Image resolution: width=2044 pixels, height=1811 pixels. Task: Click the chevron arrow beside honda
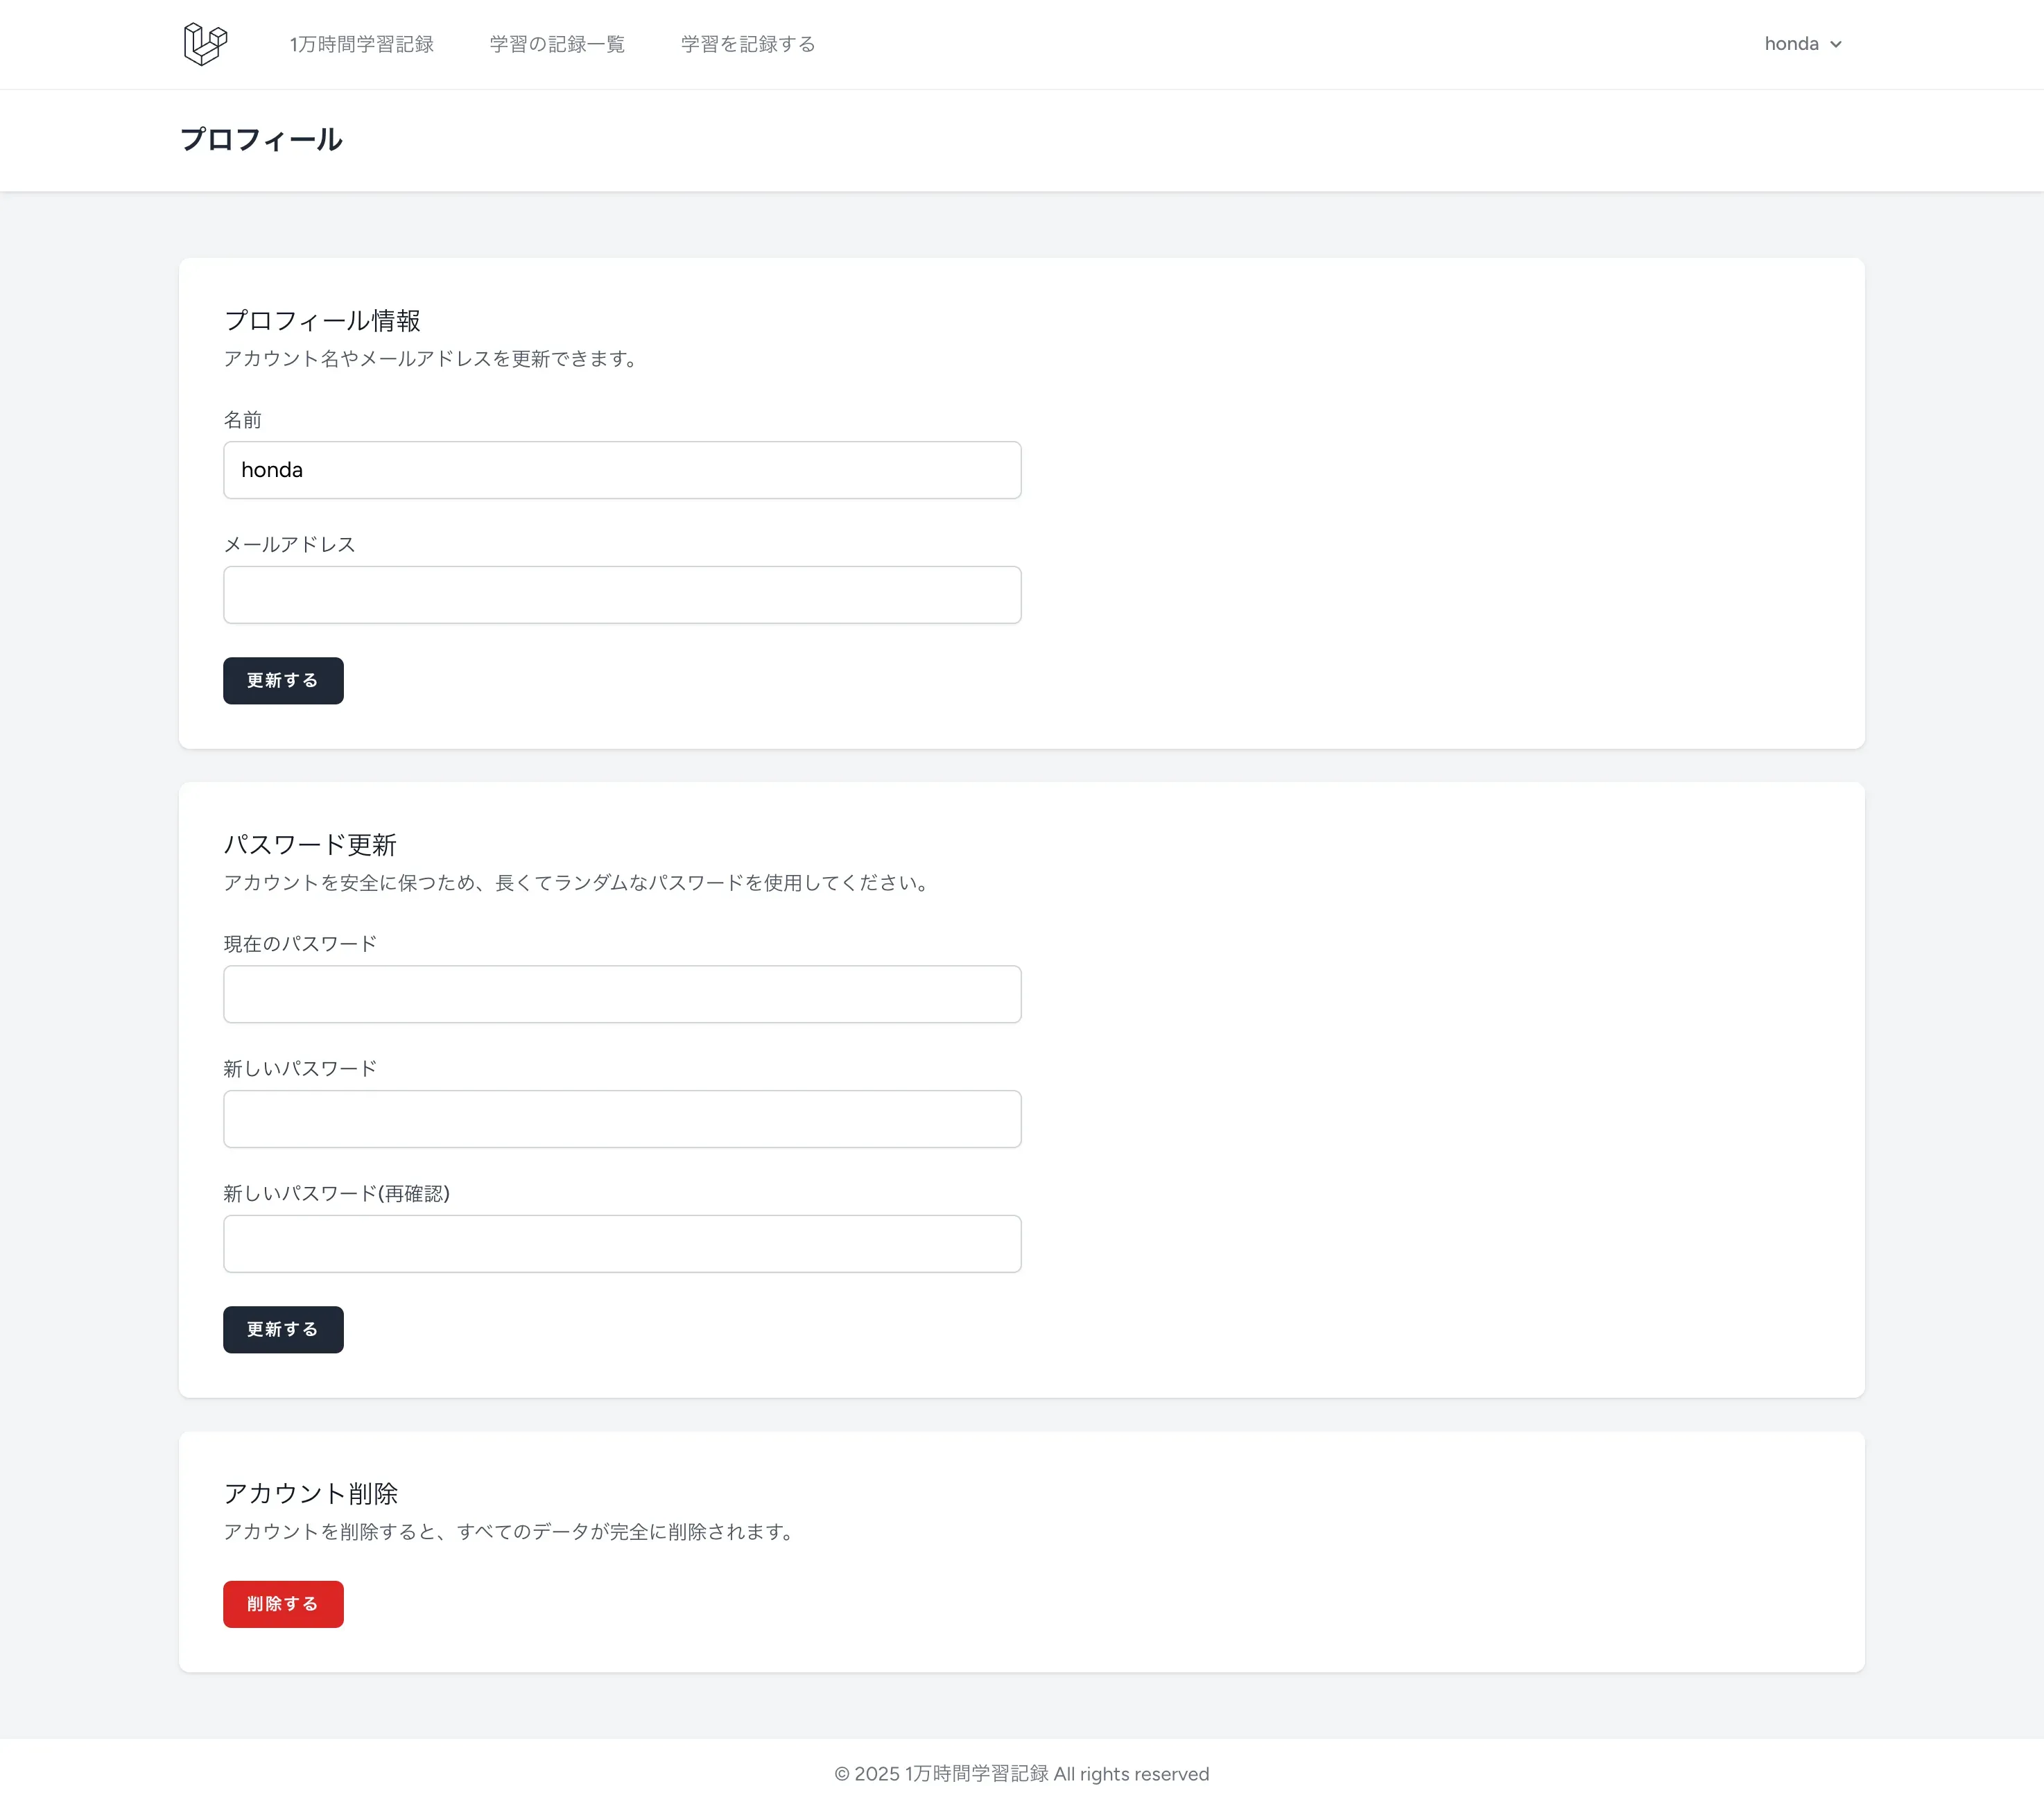tap(1835, 45)
